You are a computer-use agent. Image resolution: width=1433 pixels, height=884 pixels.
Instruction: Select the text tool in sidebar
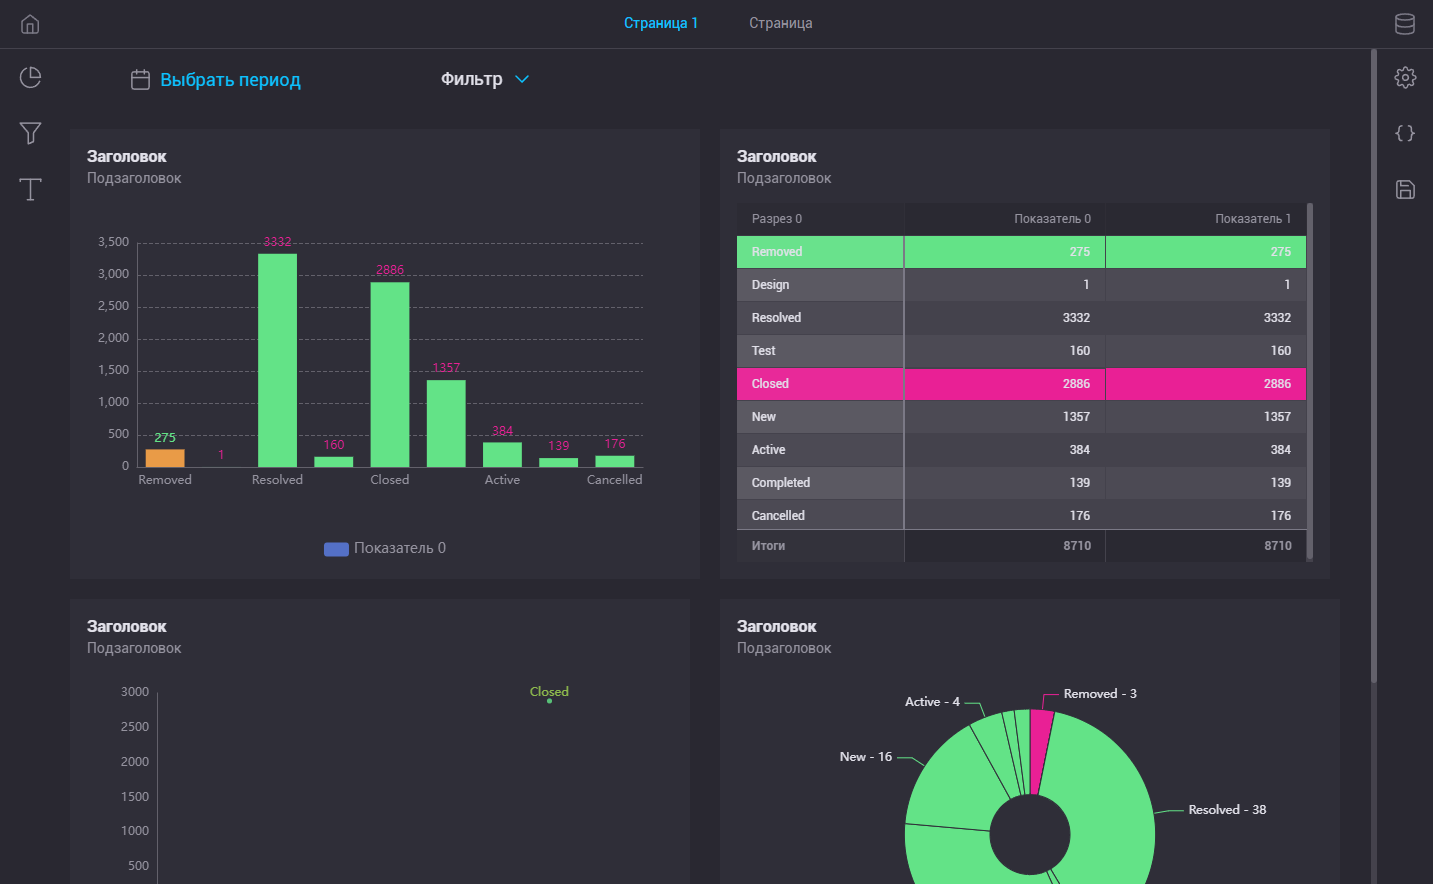pos(31,189)
